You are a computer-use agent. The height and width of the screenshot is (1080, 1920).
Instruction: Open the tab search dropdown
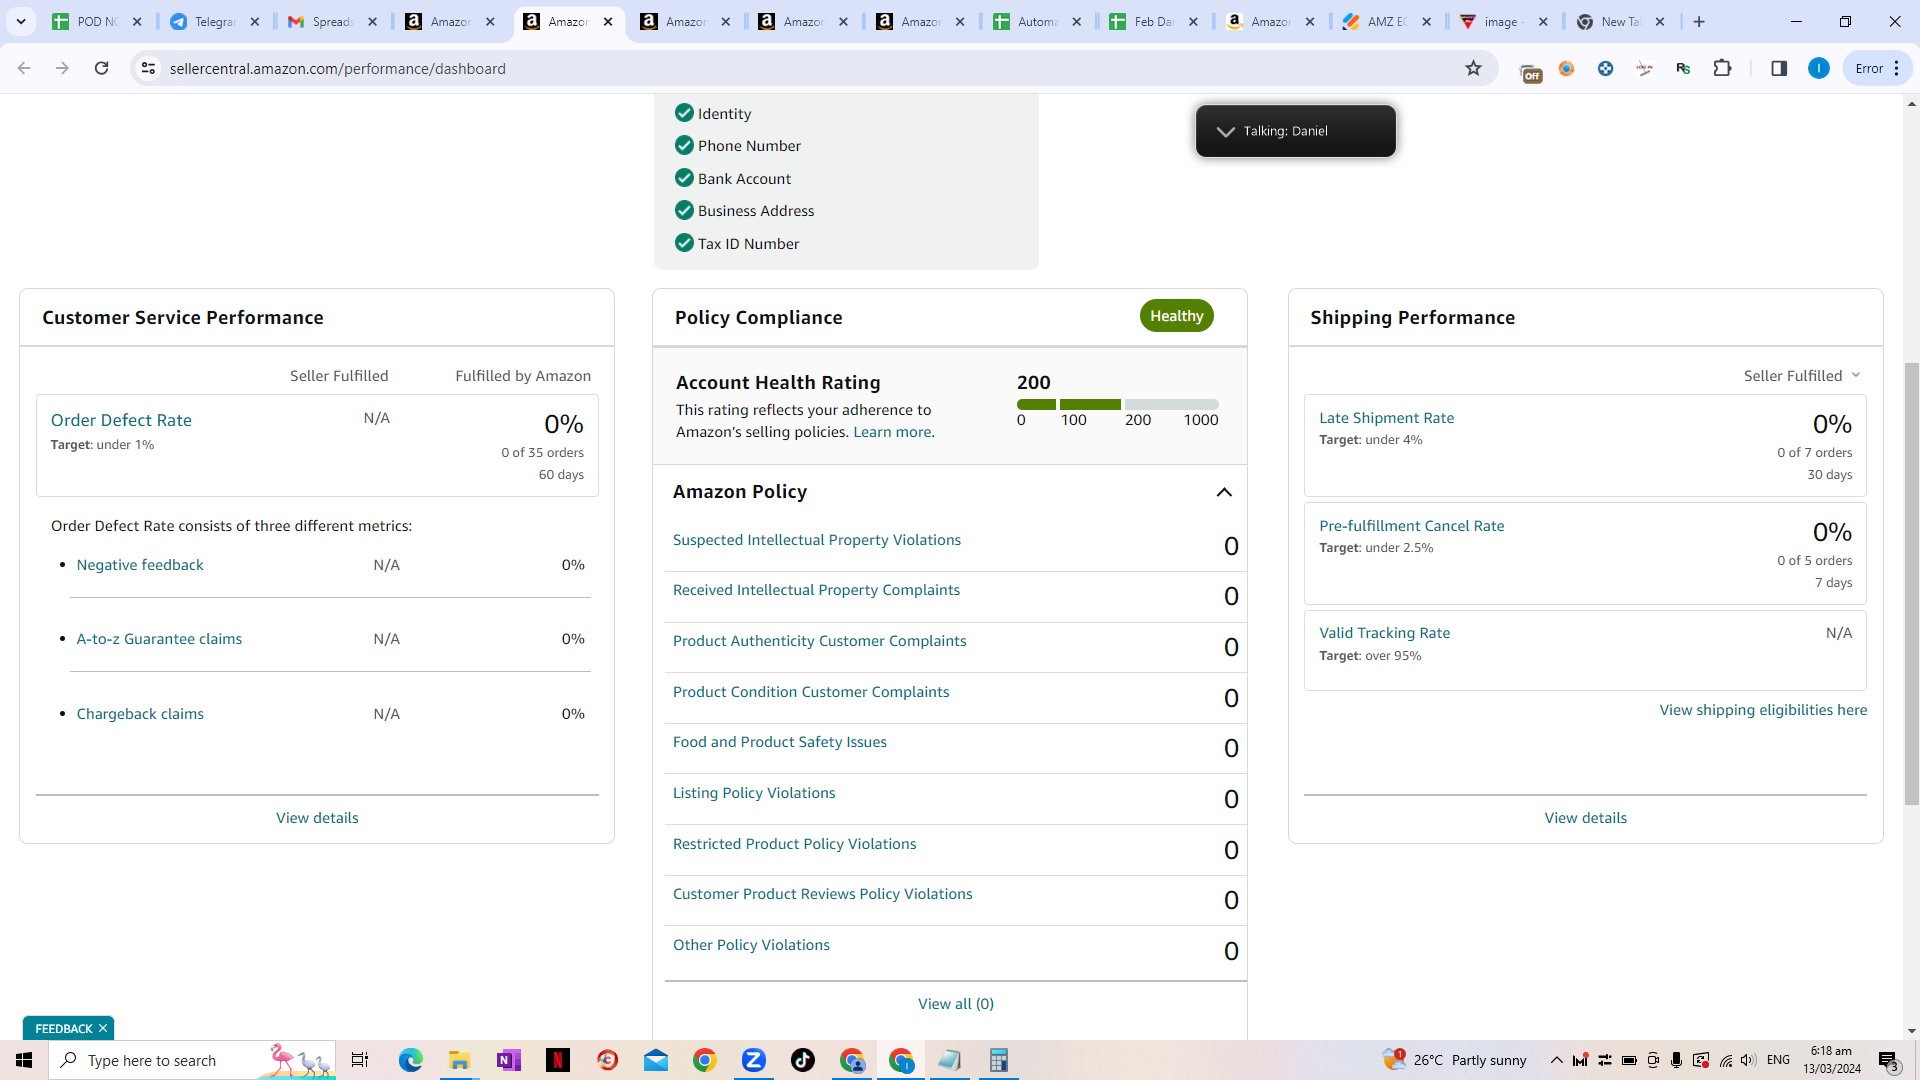(x=21, y=21)
